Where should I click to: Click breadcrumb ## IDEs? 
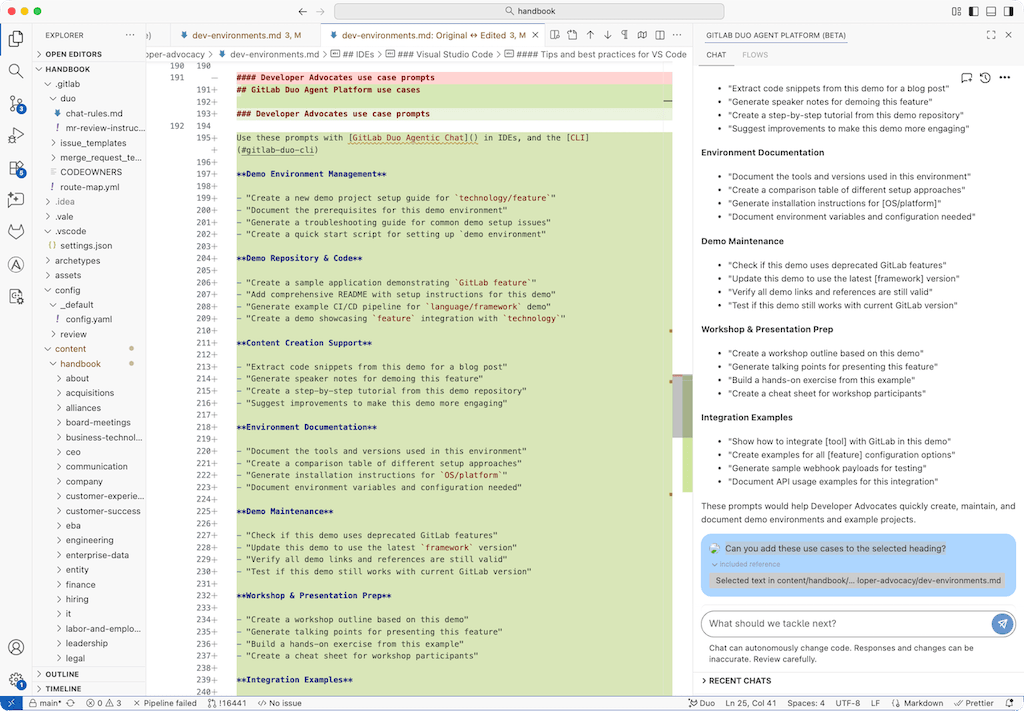coord(352,54)
